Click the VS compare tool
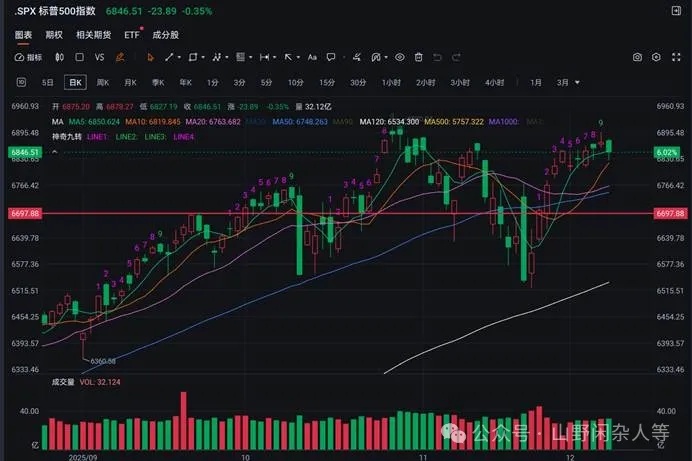This screenshot has width=692, height=461. tap(99, 58)
